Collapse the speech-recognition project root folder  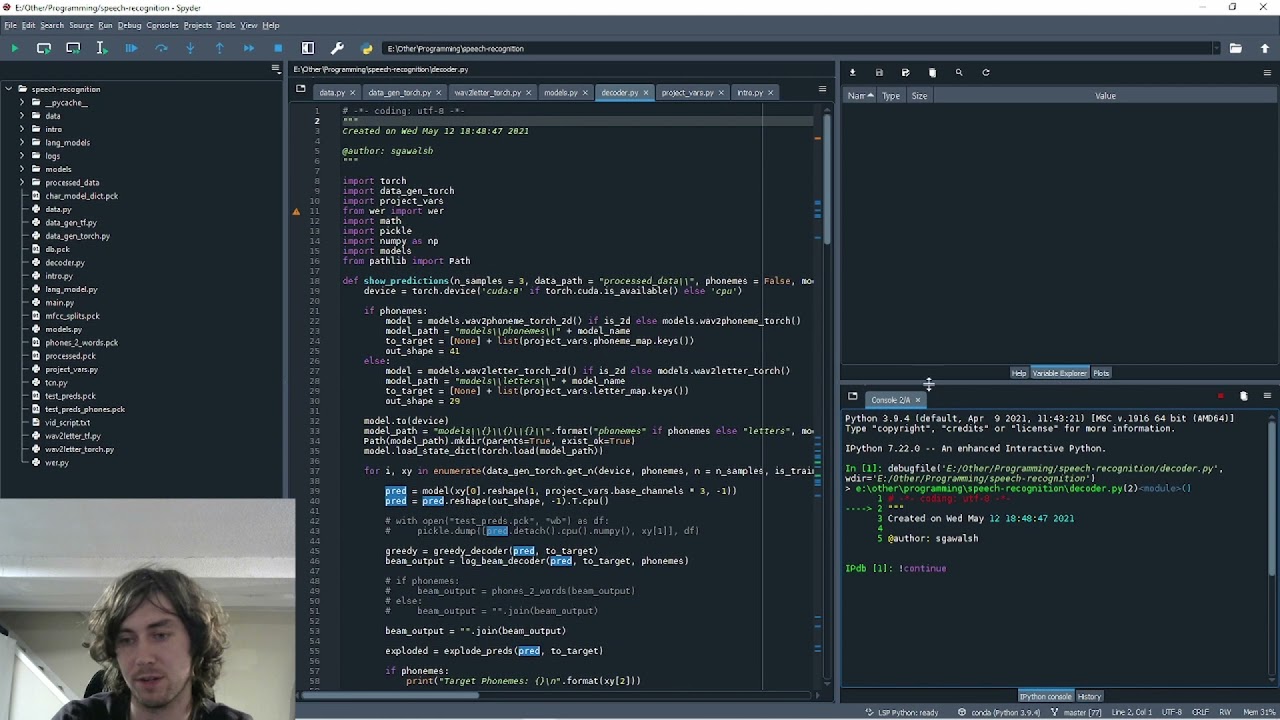point(9,89)
